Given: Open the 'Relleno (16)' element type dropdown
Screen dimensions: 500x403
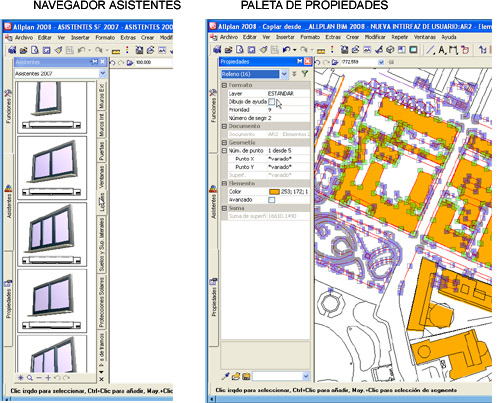Looking at the screenshot, I should (x=284, y=74).
